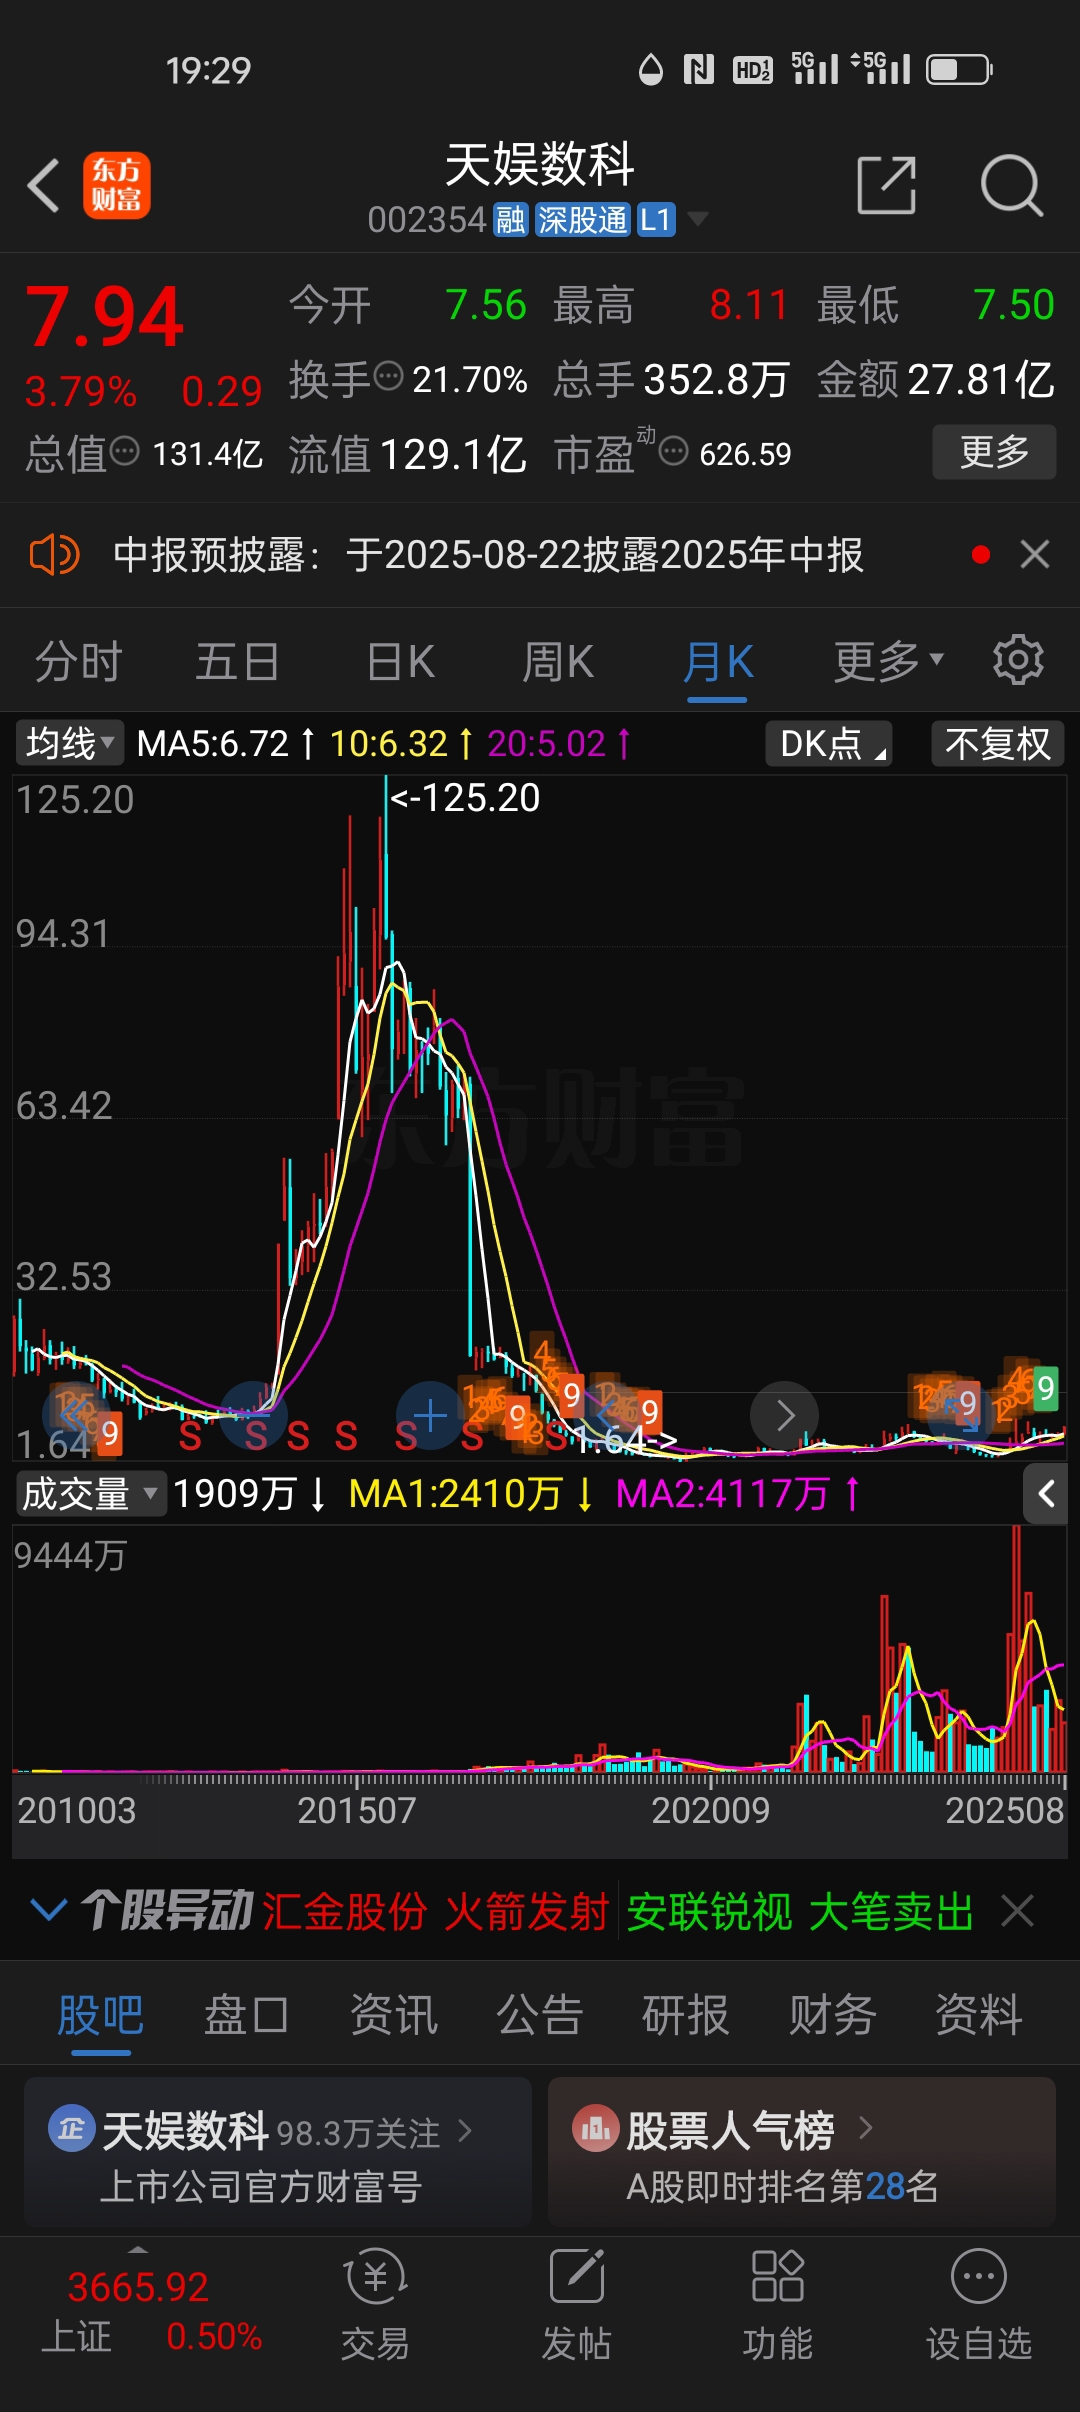Open the 资讯 tab
The height and width of the screenshot is (2412, 1080).
click(393, 2015)
